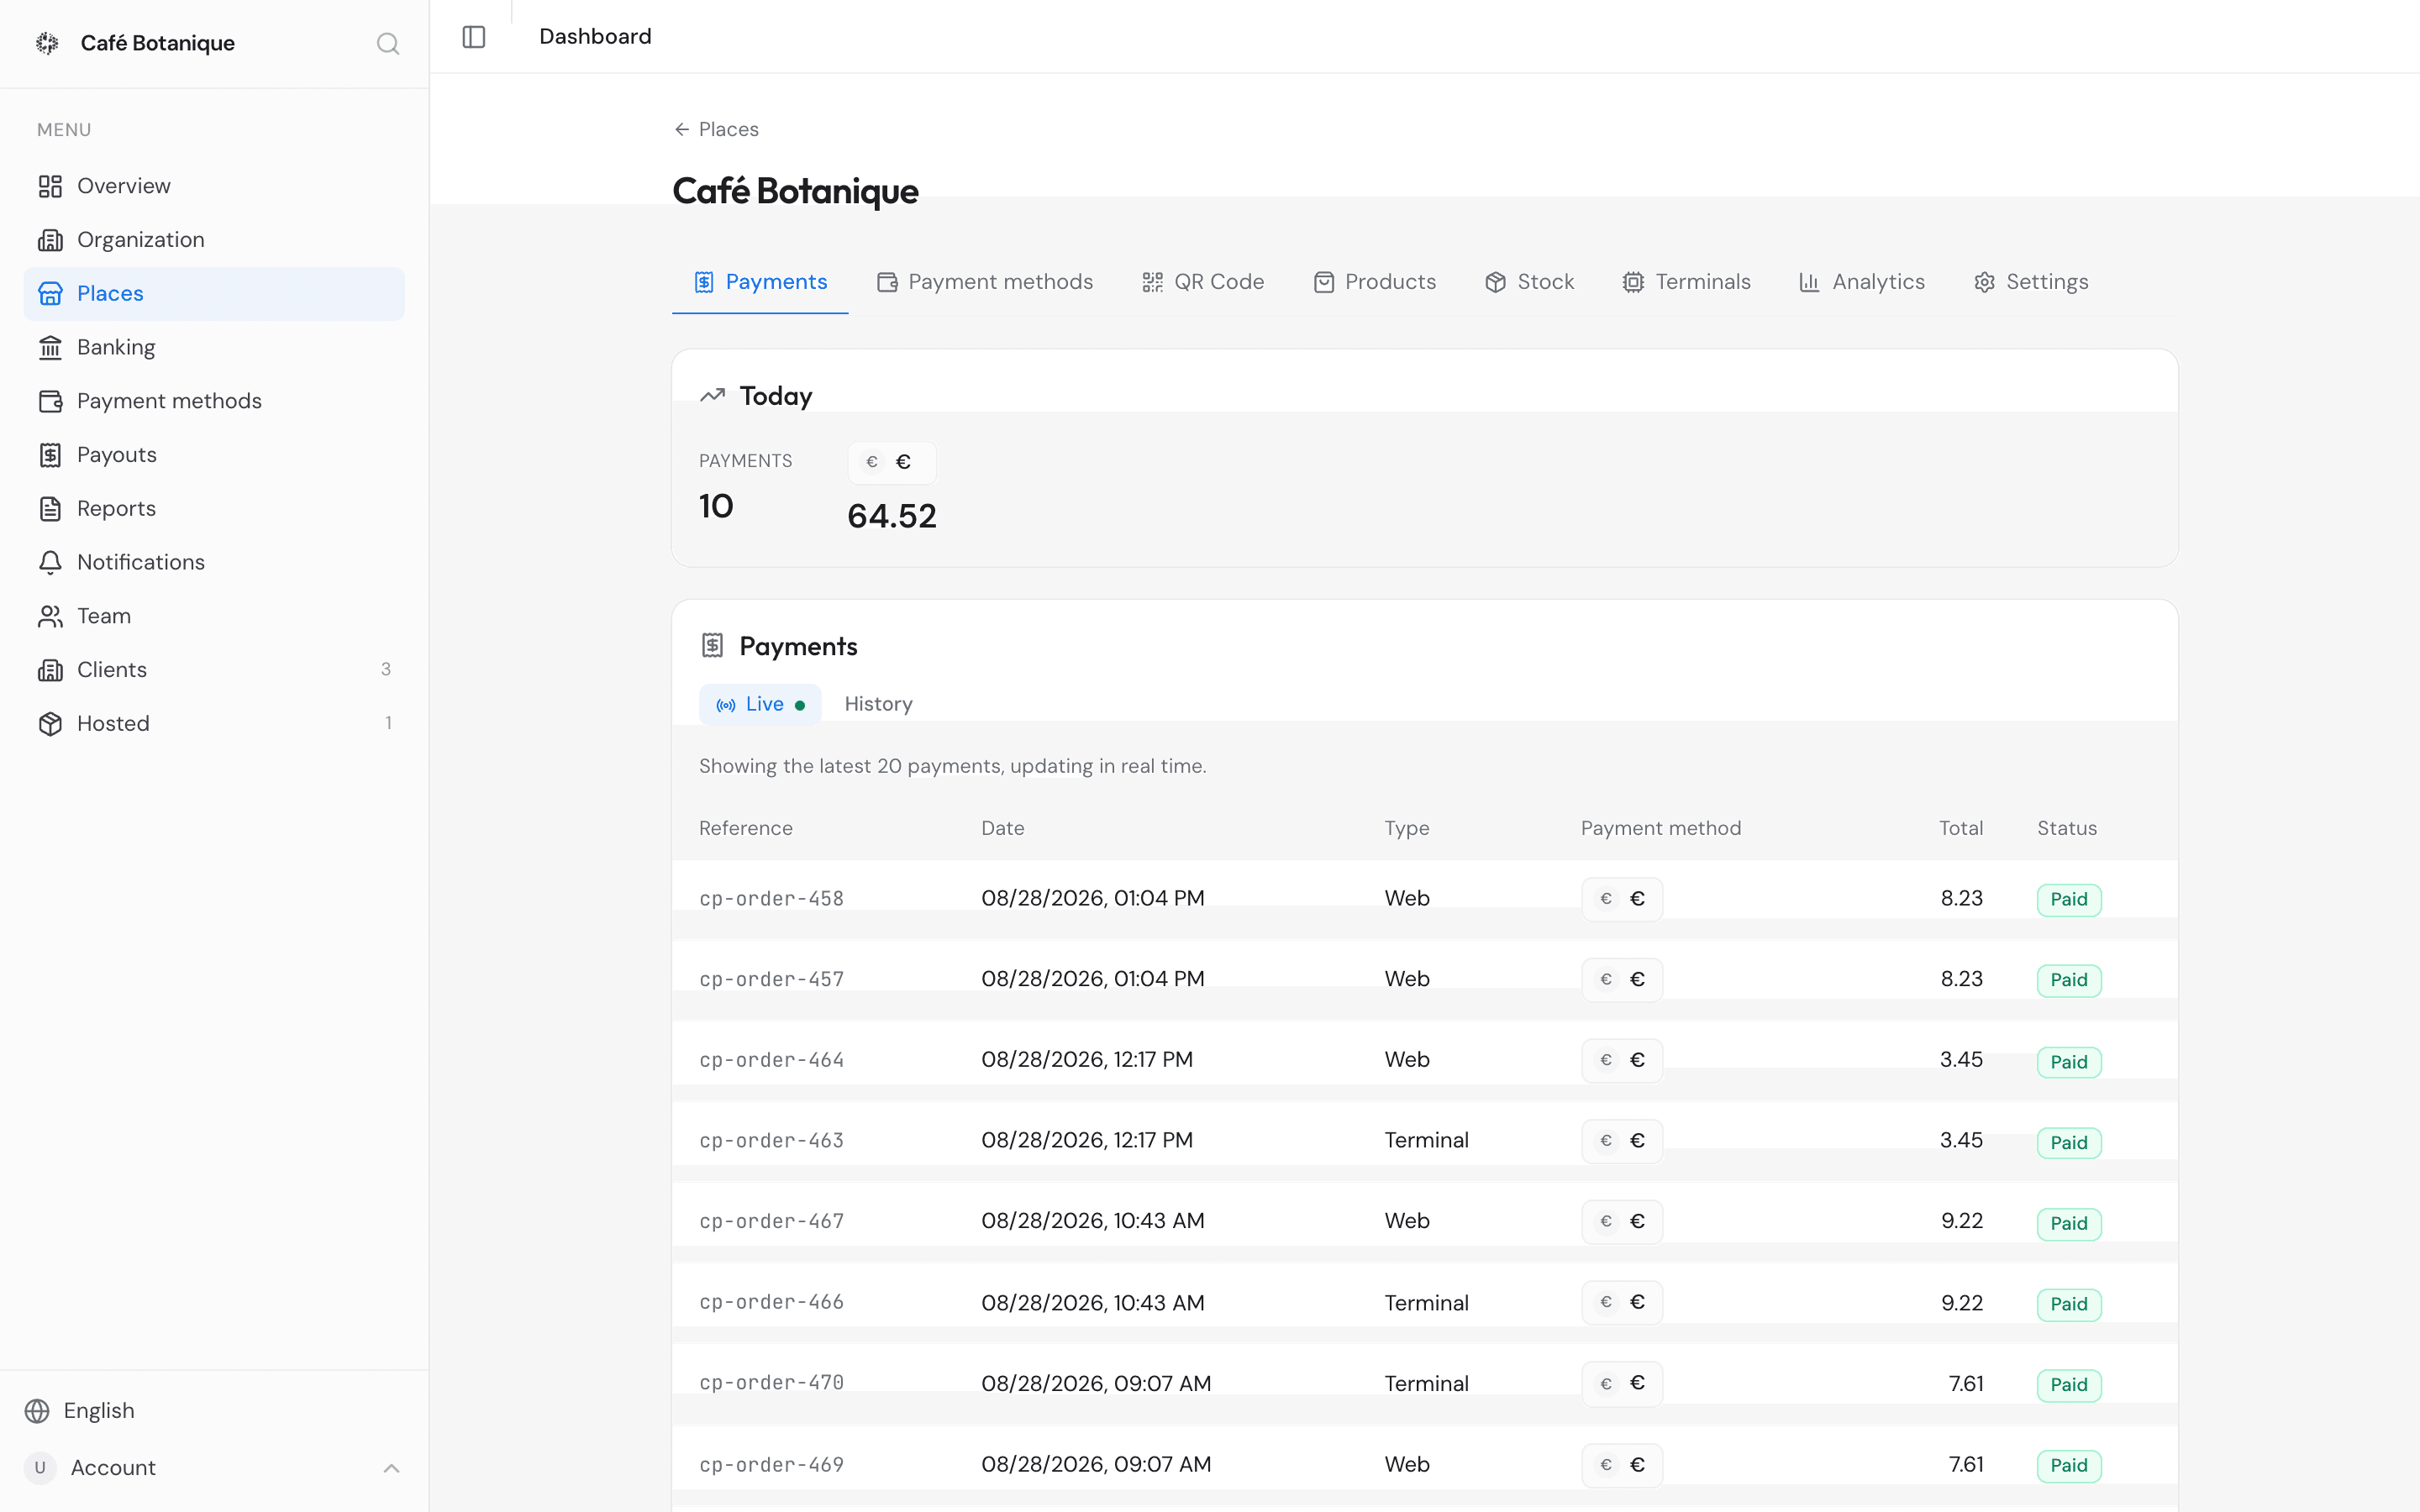2420x1512 pixels.
Task: Click the euro currency badge under Today
Action: click(892, 462)
